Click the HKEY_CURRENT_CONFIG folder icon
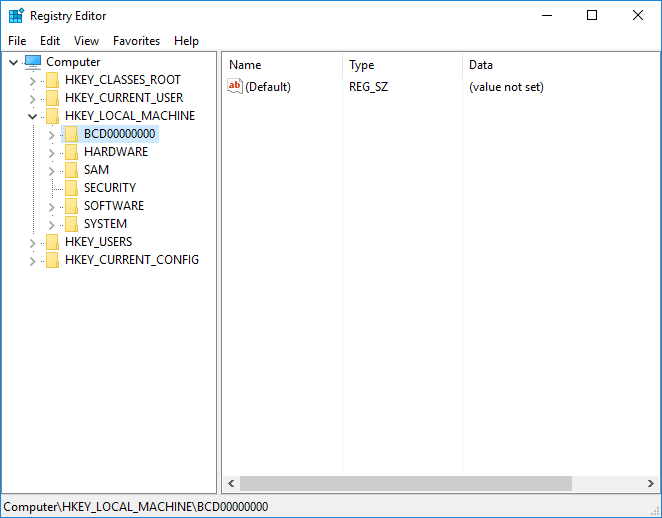This screenshot has width=662, height=518. pyautogui.click(x=52, y=260)
